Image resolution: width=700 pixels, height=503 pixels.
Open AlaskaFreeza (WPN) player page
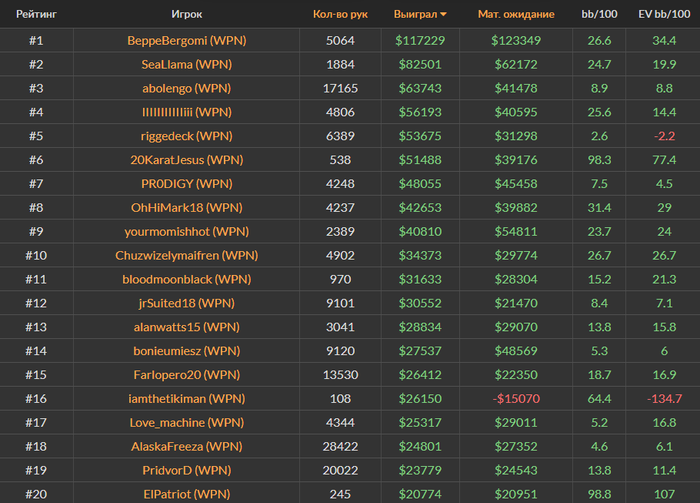[x=187, y=446]
